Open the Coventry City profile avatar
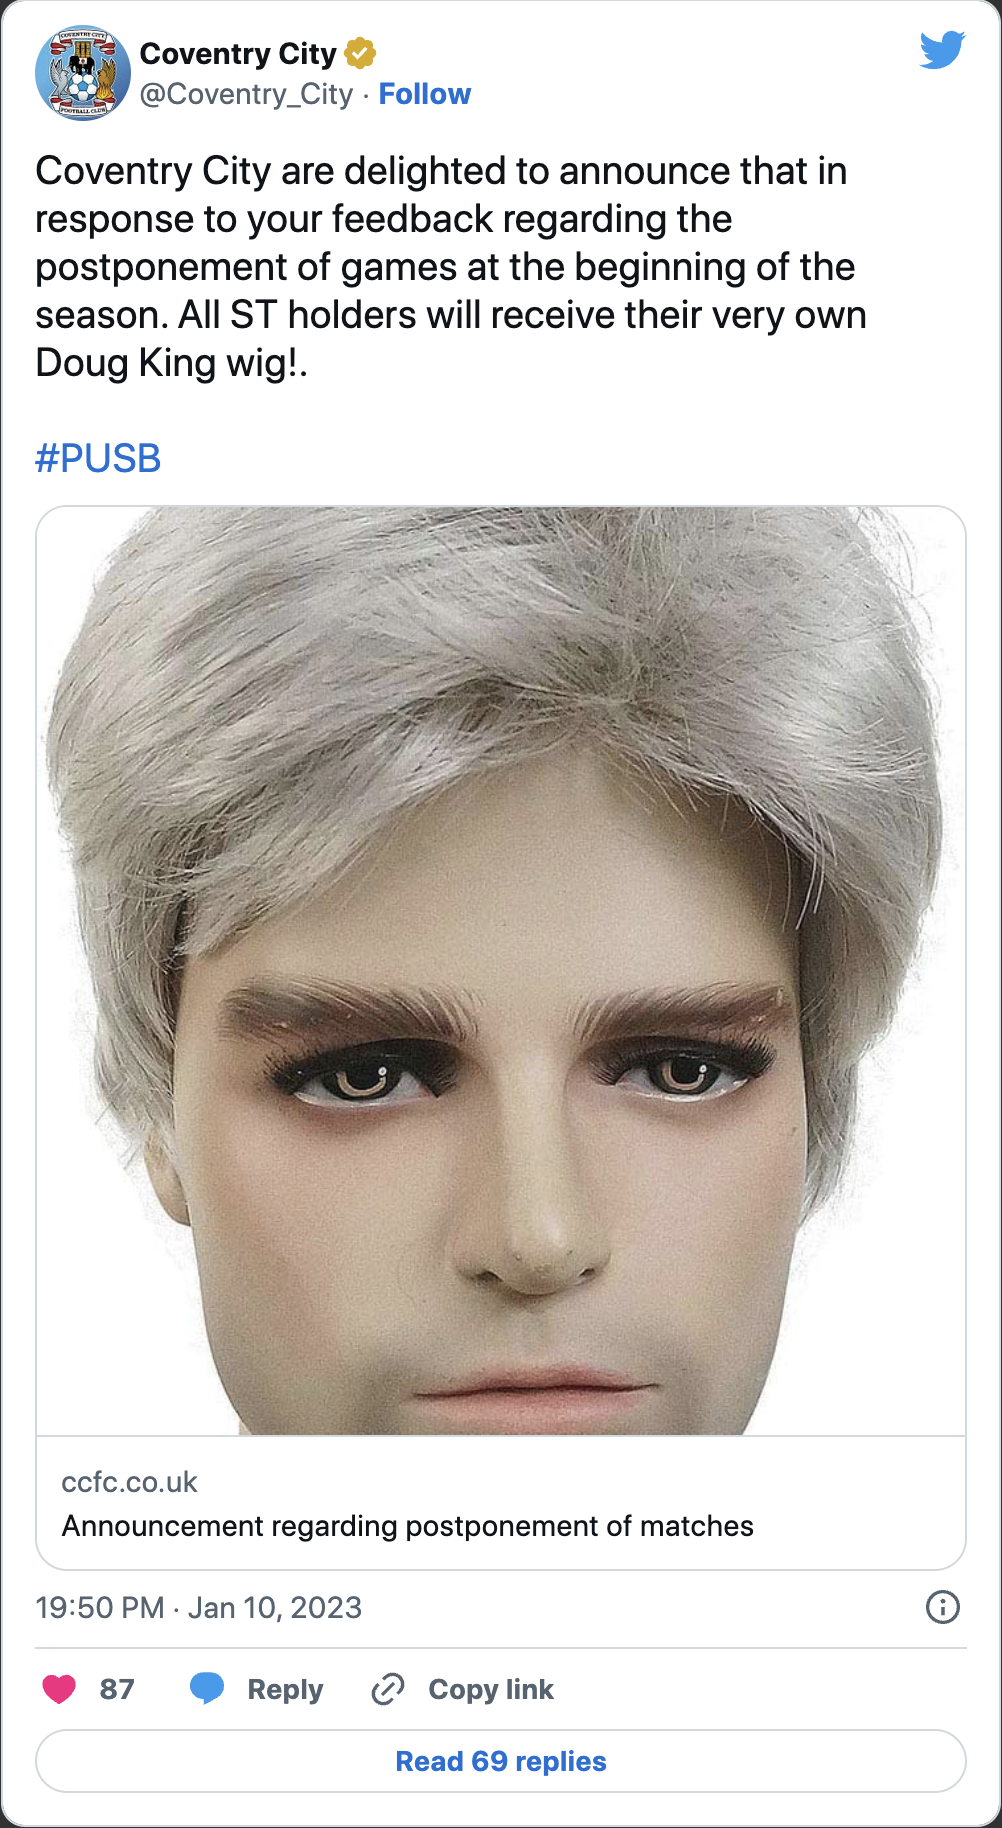The width and height of the screenshot is (1002, 1828). [x=83, y=73]
